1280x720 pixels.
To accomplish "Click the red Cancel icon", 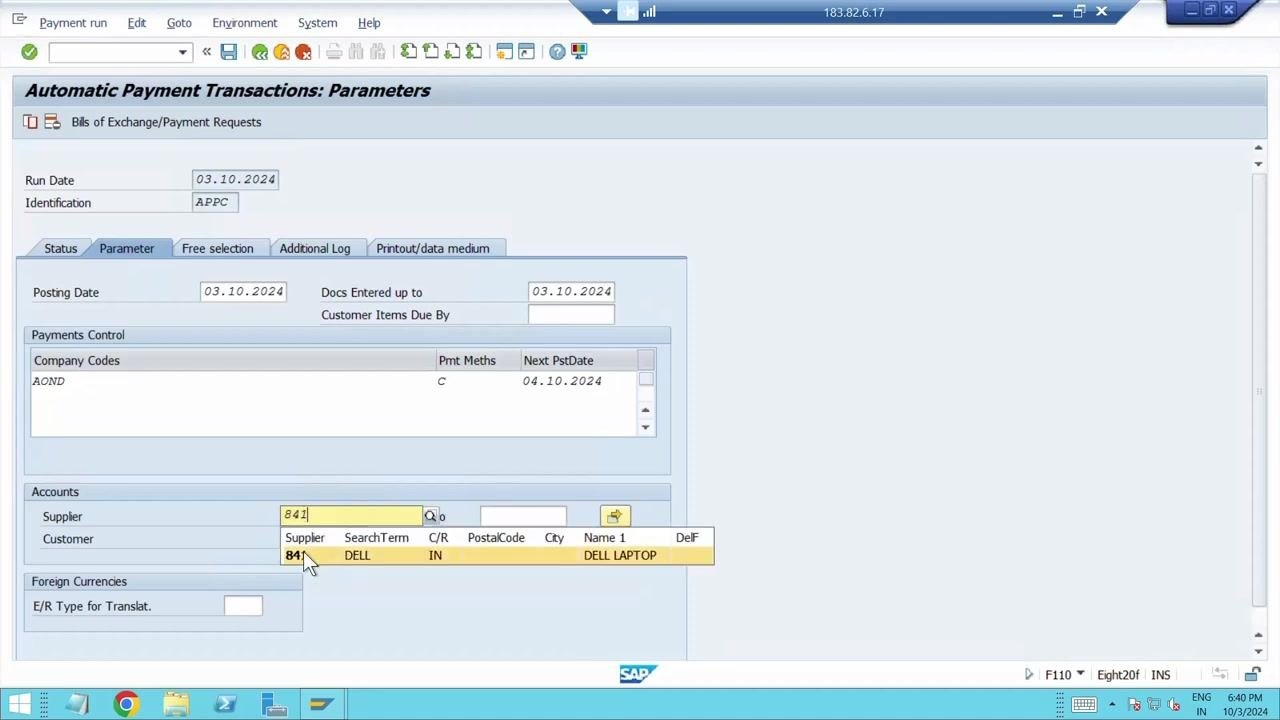I will coord(304,52).
